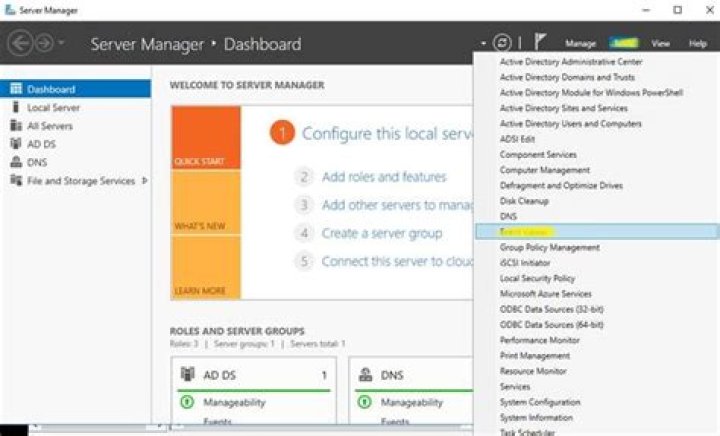Click the AD DS sidebar icon
This screenshot has height=436, width=720.
pos(16,143)
